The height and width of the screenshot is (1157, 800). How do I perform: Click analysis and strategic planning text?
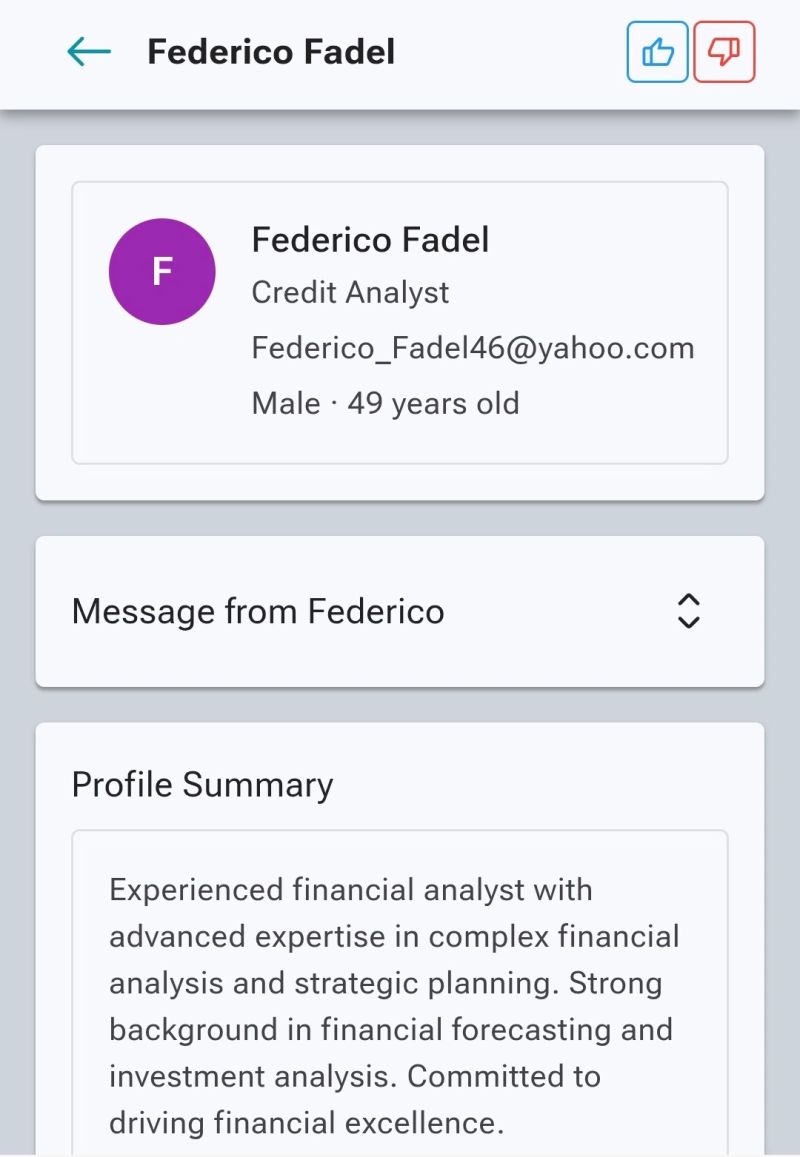coord(334,983)
